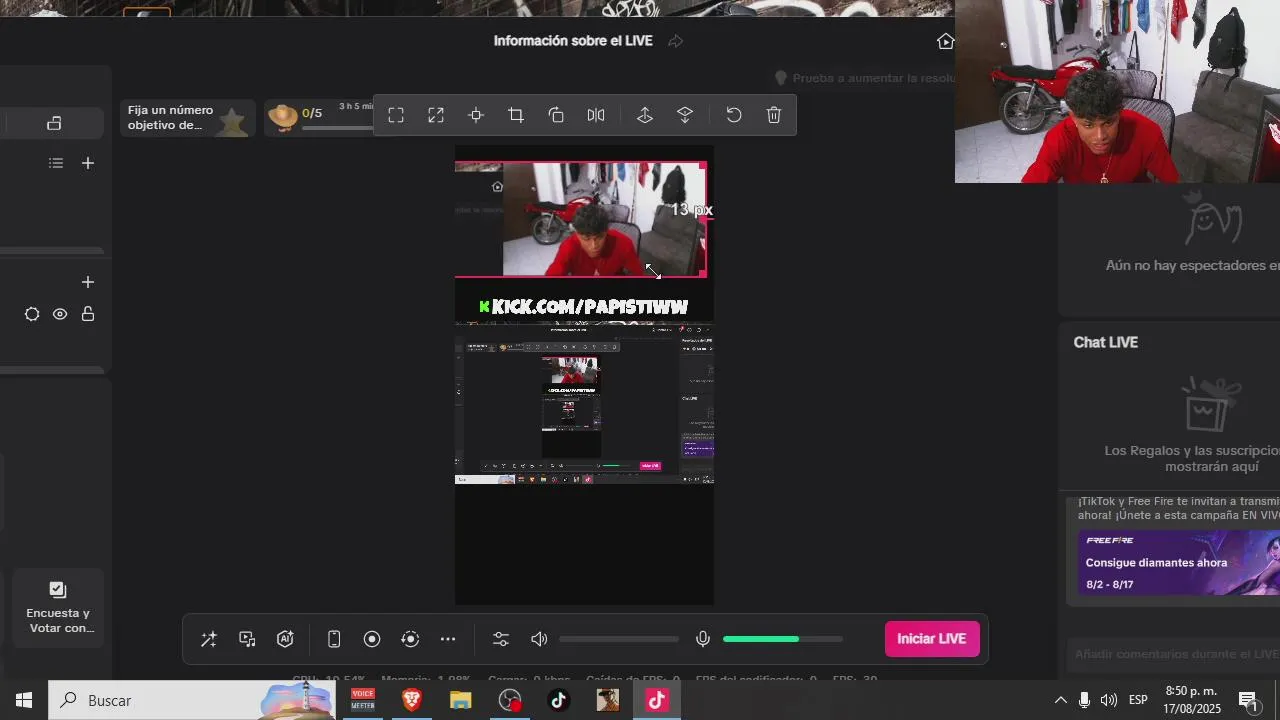The height and width of the screenshot is (720, 1280).
Task: Click Información sobre el LIVE title
Action: pyautogui.click(x=573, y=41)
